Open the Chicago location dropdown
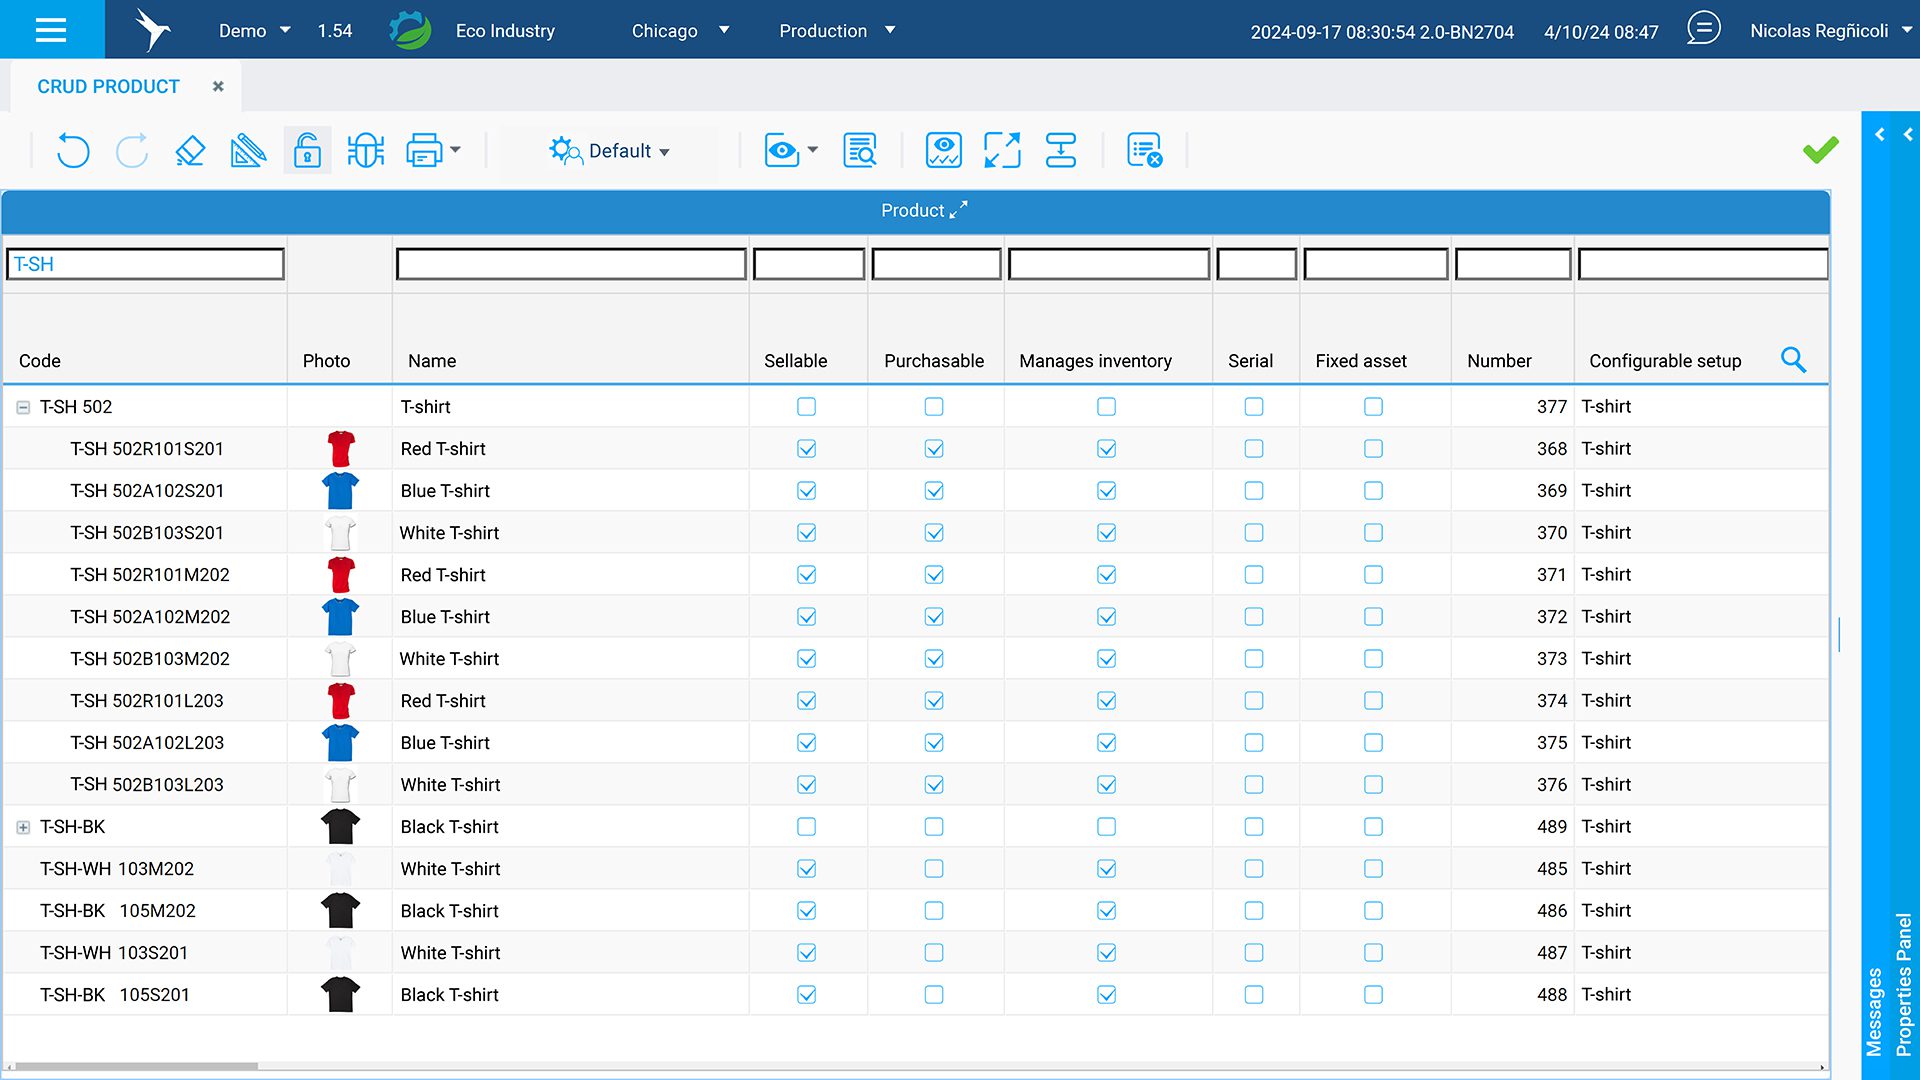This screenshot has height=1080, width=1920. coord(680,31)
